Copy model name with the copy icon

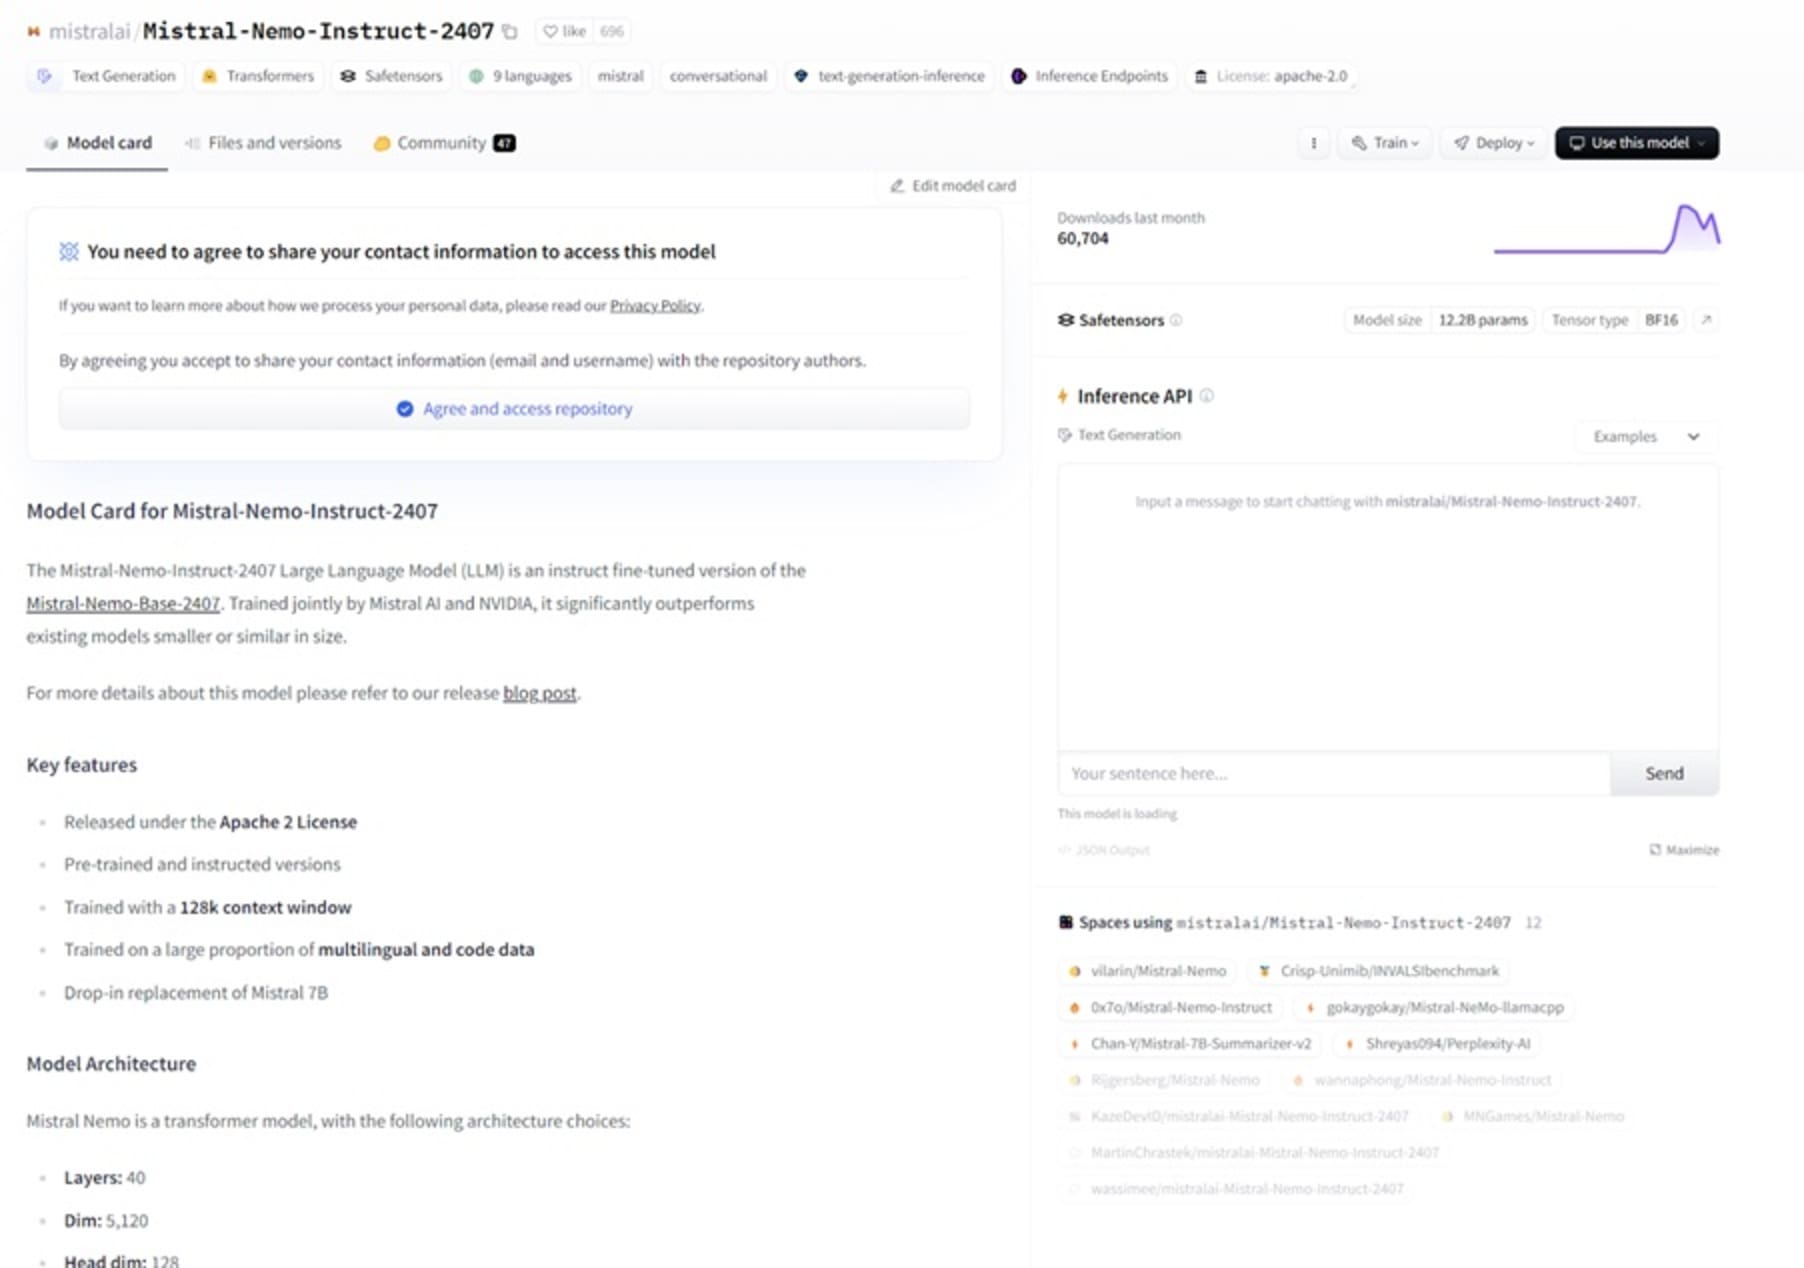[510, 32]
